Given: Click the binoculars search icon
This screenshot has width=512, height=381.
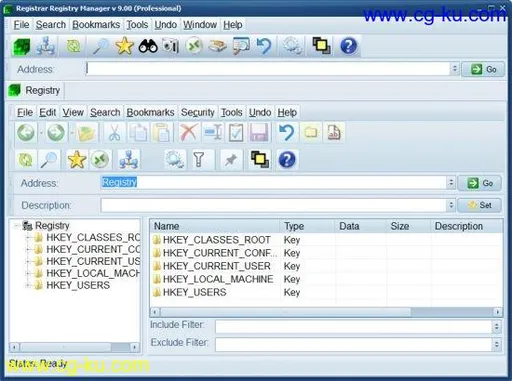Looking at the screenshot, I should point(148,46).
